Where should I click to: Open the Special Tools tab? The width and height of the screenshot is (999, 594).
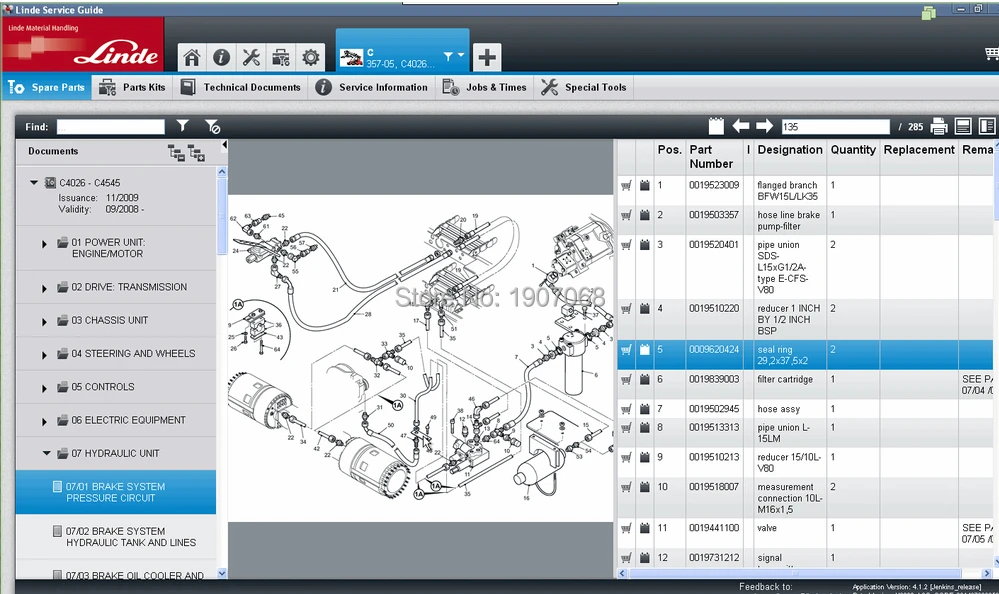[x=584, y=87]
